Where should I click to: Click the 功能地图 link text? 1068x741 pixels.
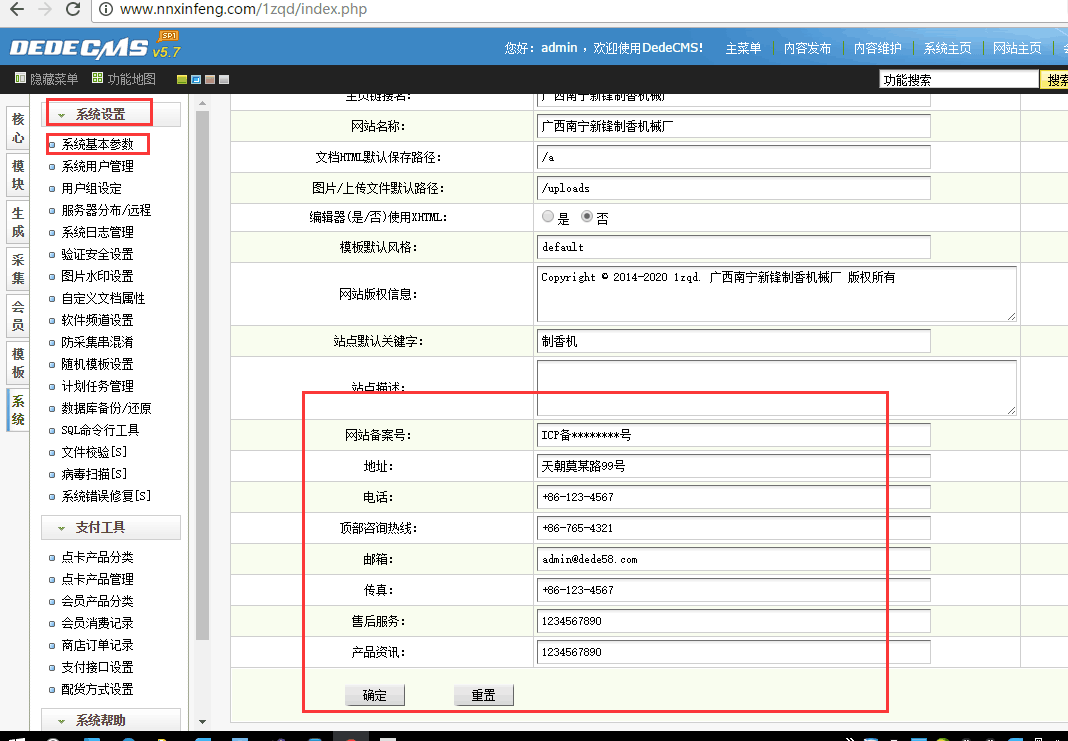click(x=131, y=80)
